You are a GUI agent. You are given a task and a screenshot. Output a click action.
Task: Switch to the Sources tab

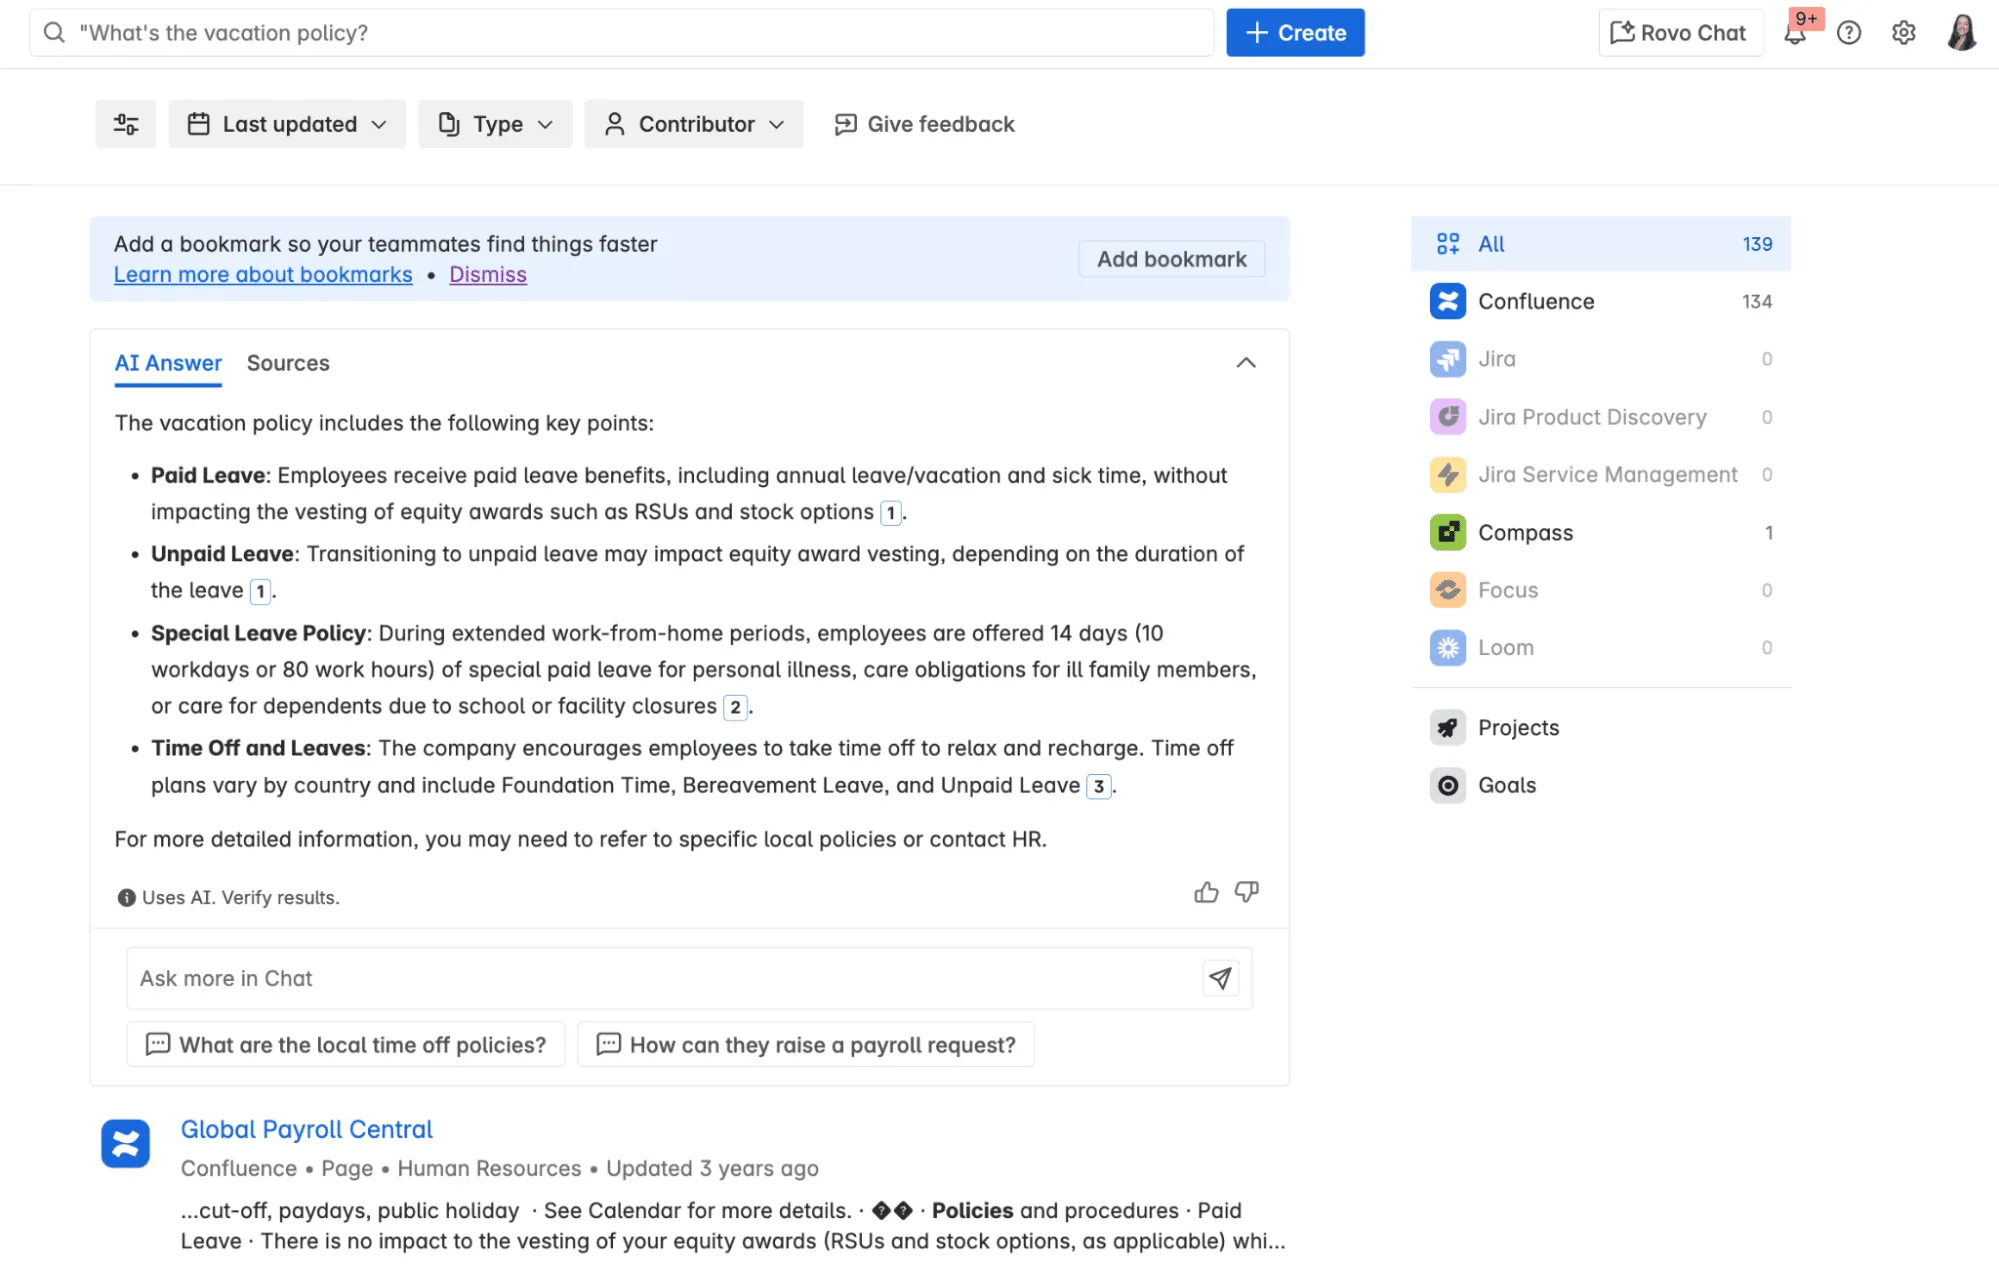coord(288,363)
